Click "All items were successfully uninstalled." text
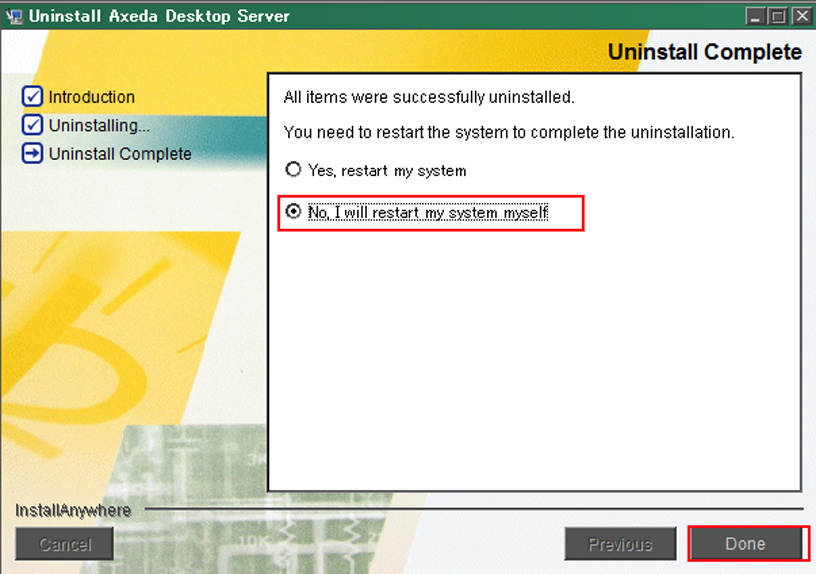The height and width of the screenshot is (574, 816). (429, 97)
